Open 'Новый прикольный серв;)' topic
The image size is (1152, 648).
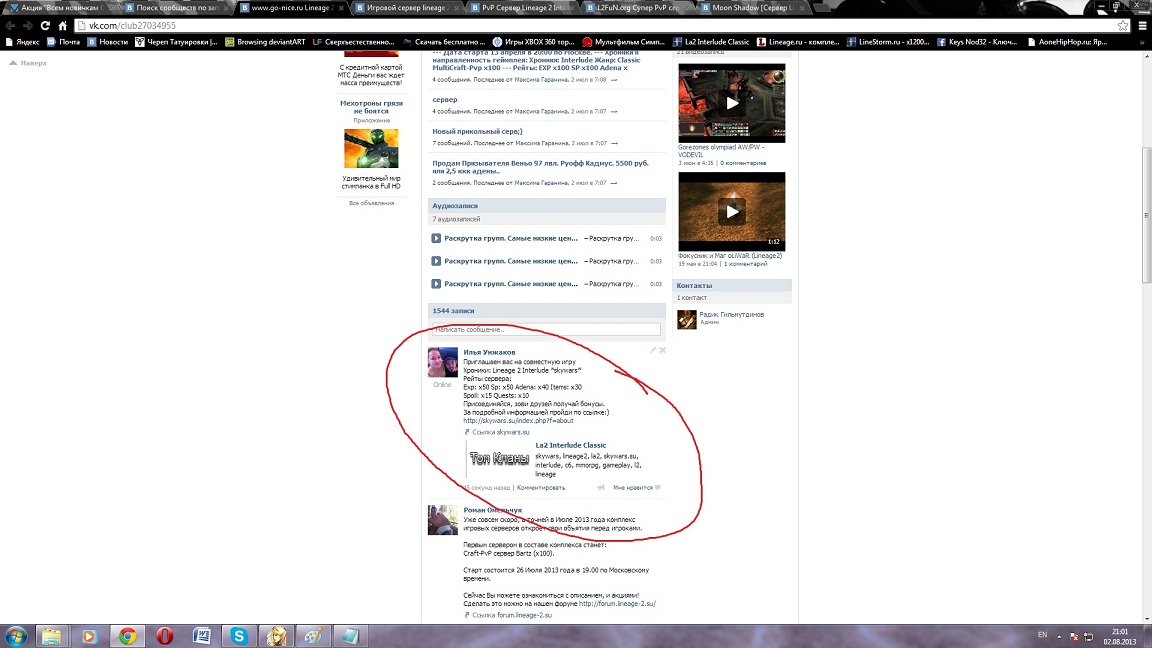click(477, 132)
